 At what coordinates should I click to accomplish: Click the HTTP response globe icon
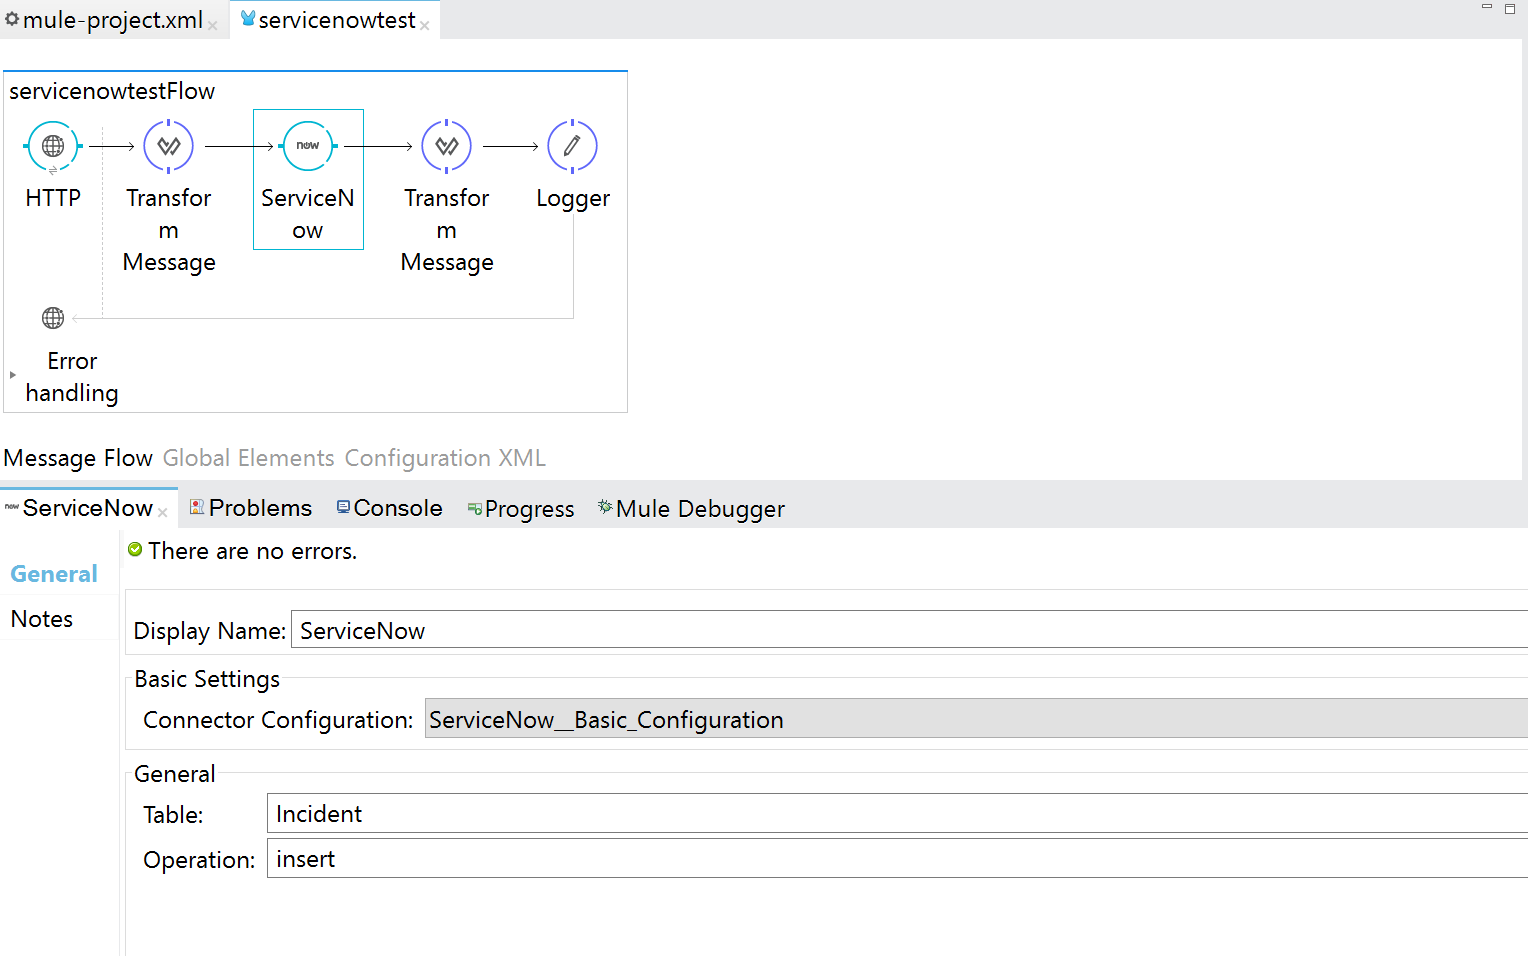(x=53, y=318)
